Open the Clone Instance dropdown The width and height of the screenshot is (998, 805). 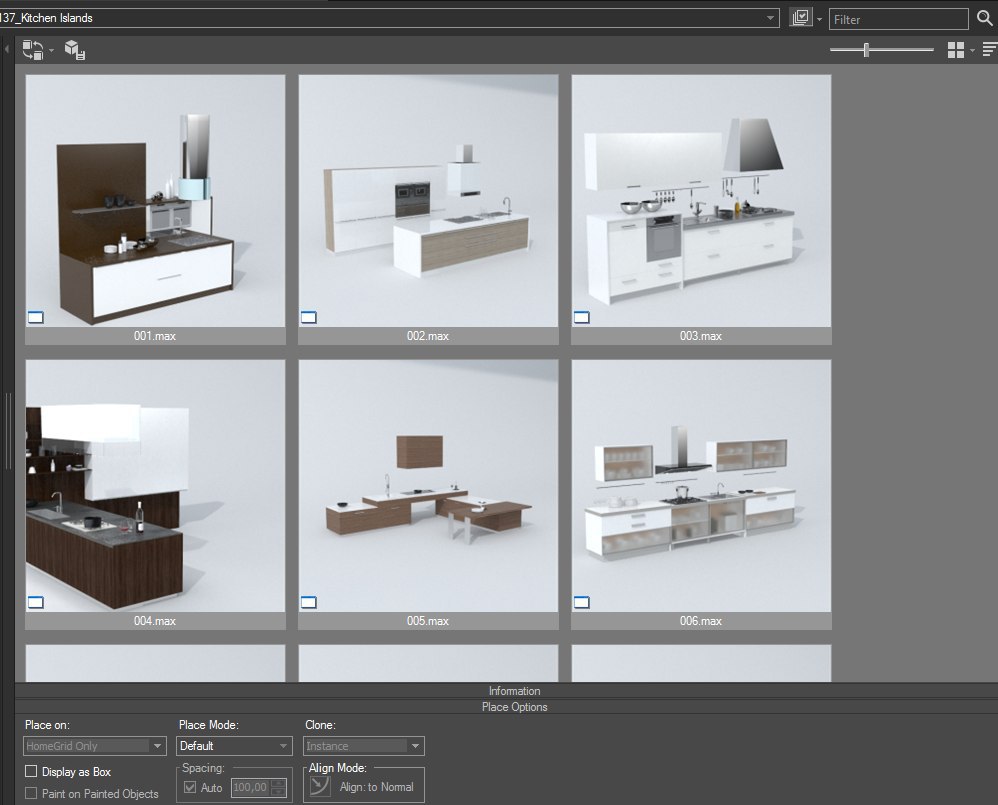(363, 746)
